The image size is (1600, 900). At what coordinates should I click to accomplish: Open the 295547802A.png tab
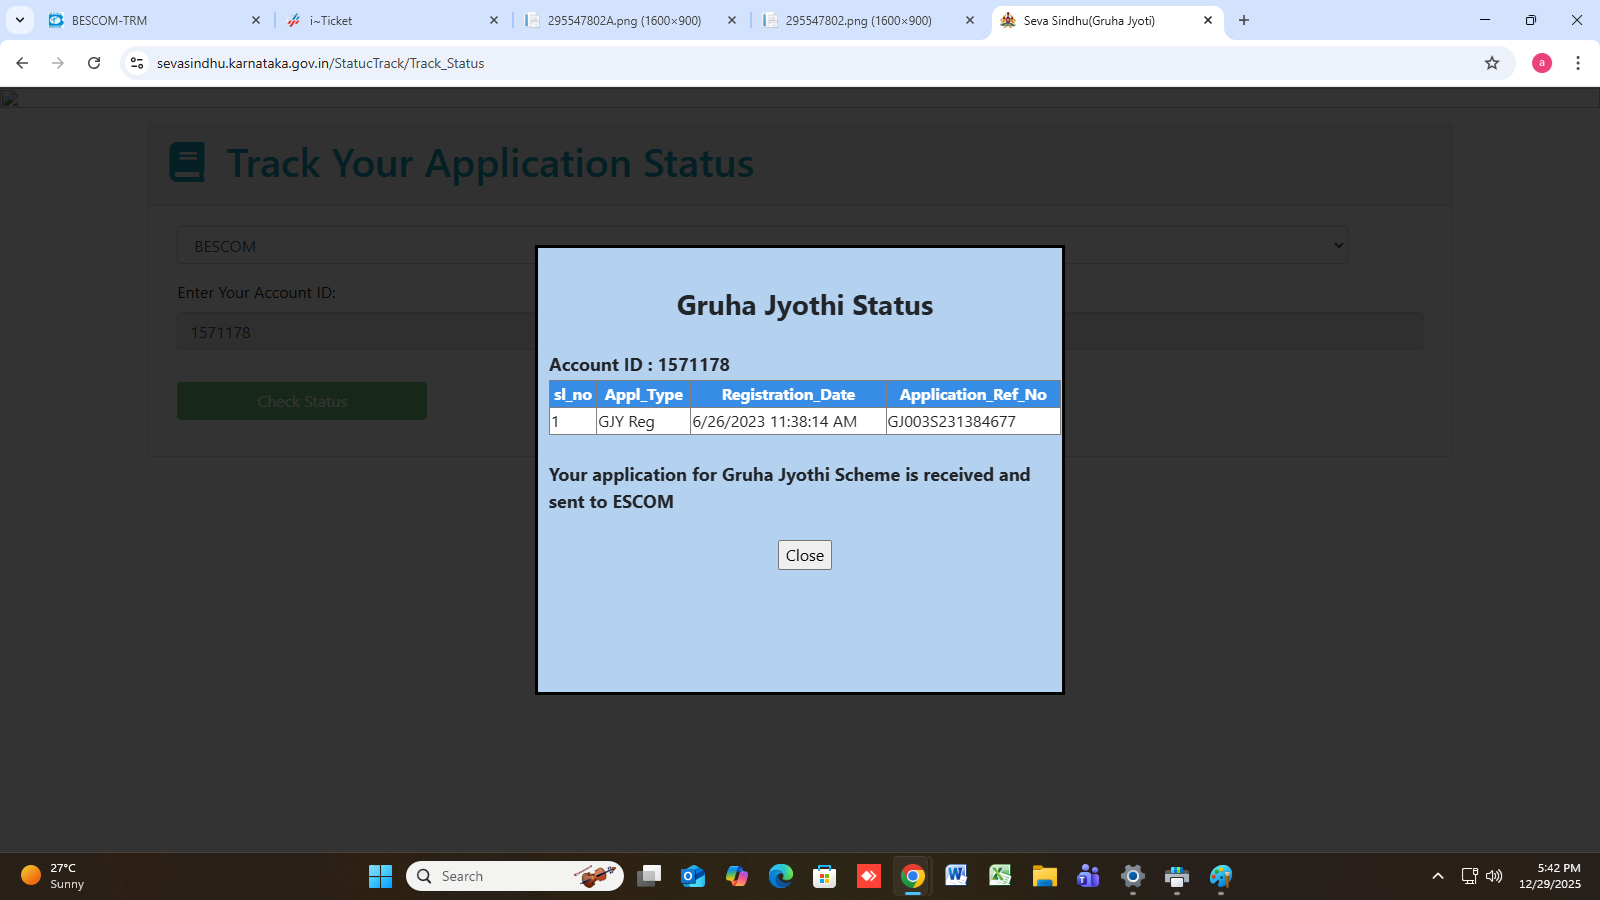[x=625, y=20]
